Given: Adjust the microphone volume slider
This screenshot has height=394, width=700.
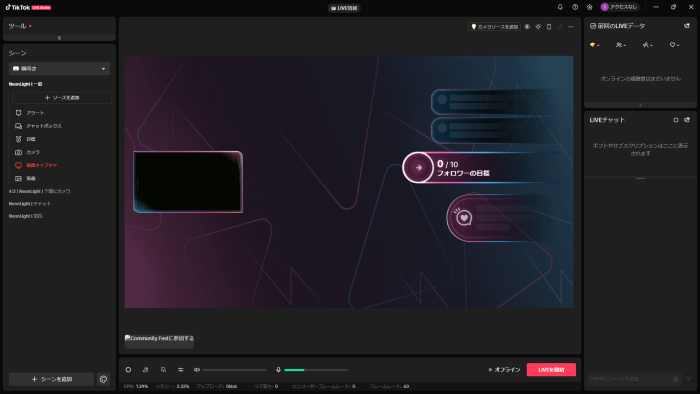Looking at the screenshot, I should click(x=316, y=370).
